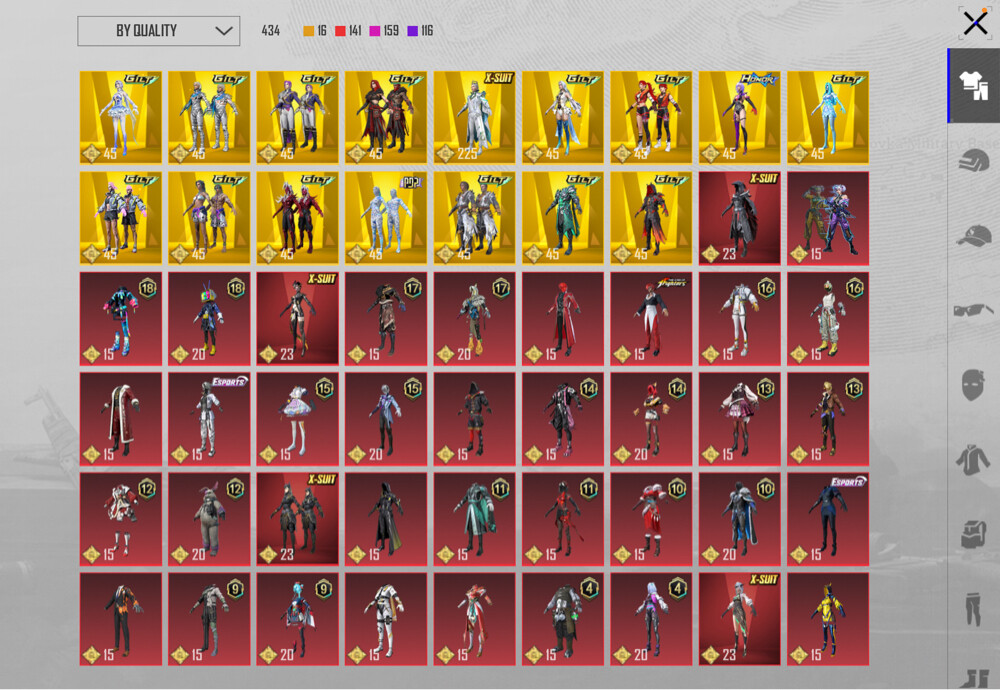The width and height of the screenshot is (1000, 690).
Task: Select the King of Fighters outfit
Action: 651,318
